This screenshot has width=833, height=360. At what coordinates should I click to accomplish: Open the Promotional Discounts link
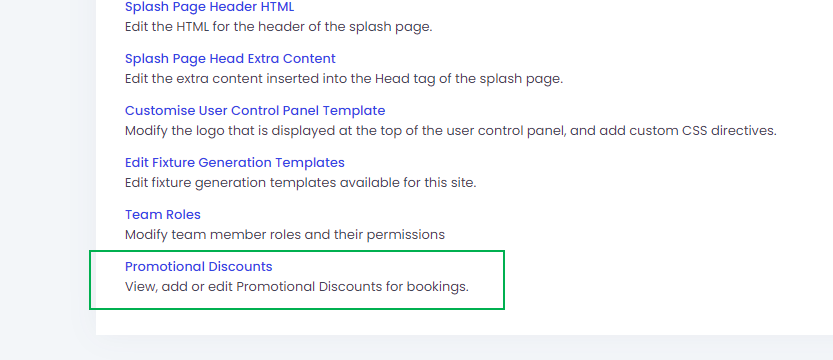coord(199,267)
